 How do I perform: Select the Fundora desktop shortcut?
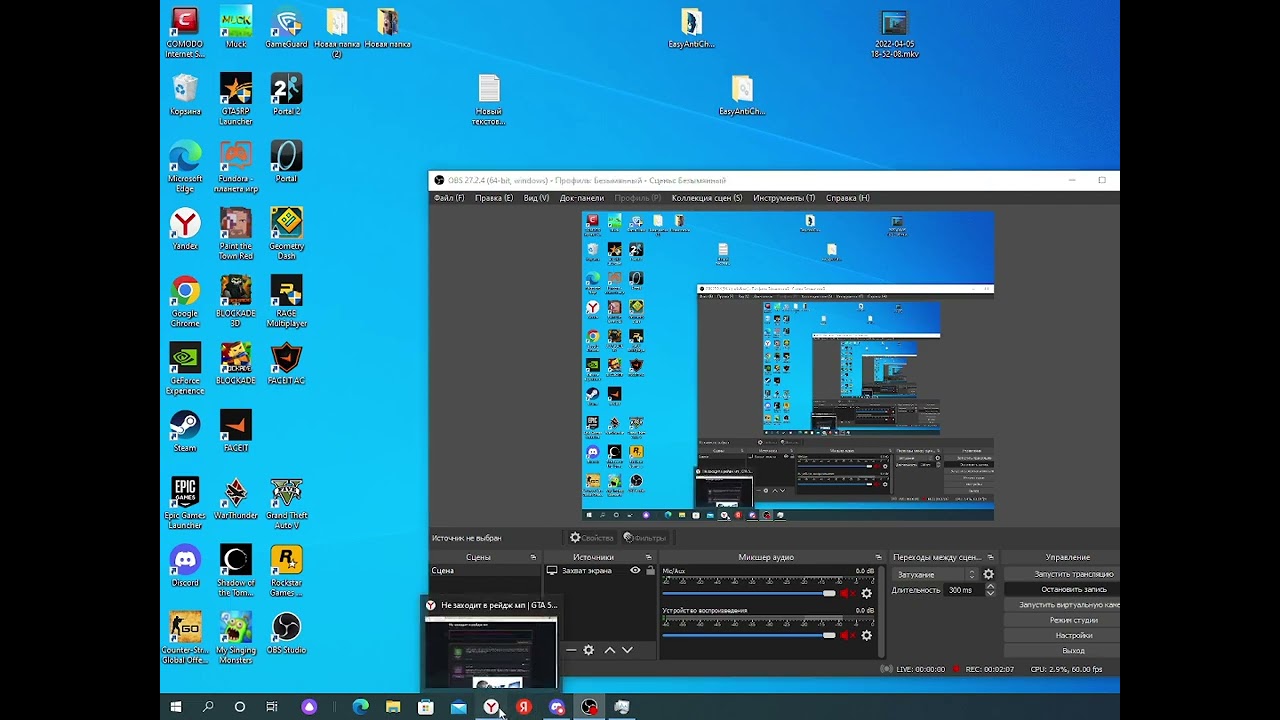236,167
